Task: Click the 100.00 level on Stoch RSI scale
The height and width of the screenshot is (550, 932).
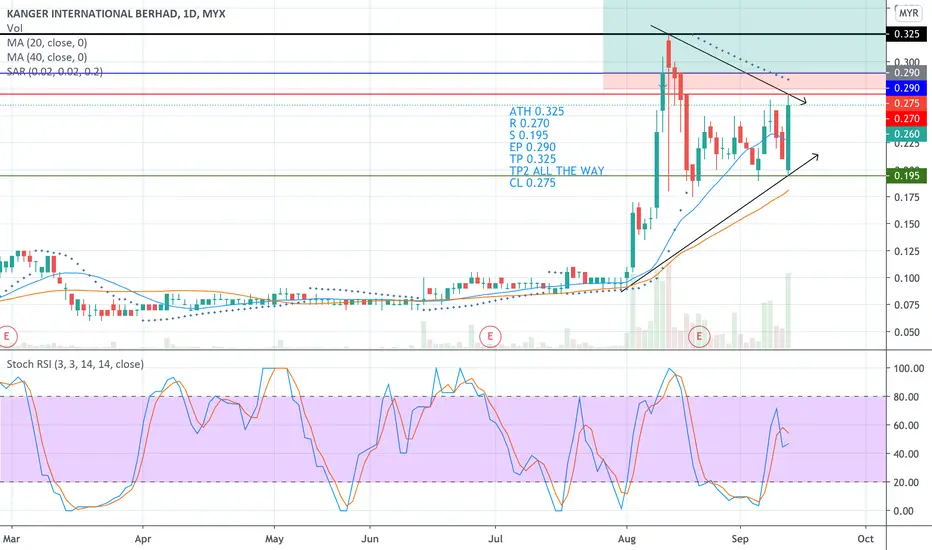Action: tap(909, 368)
